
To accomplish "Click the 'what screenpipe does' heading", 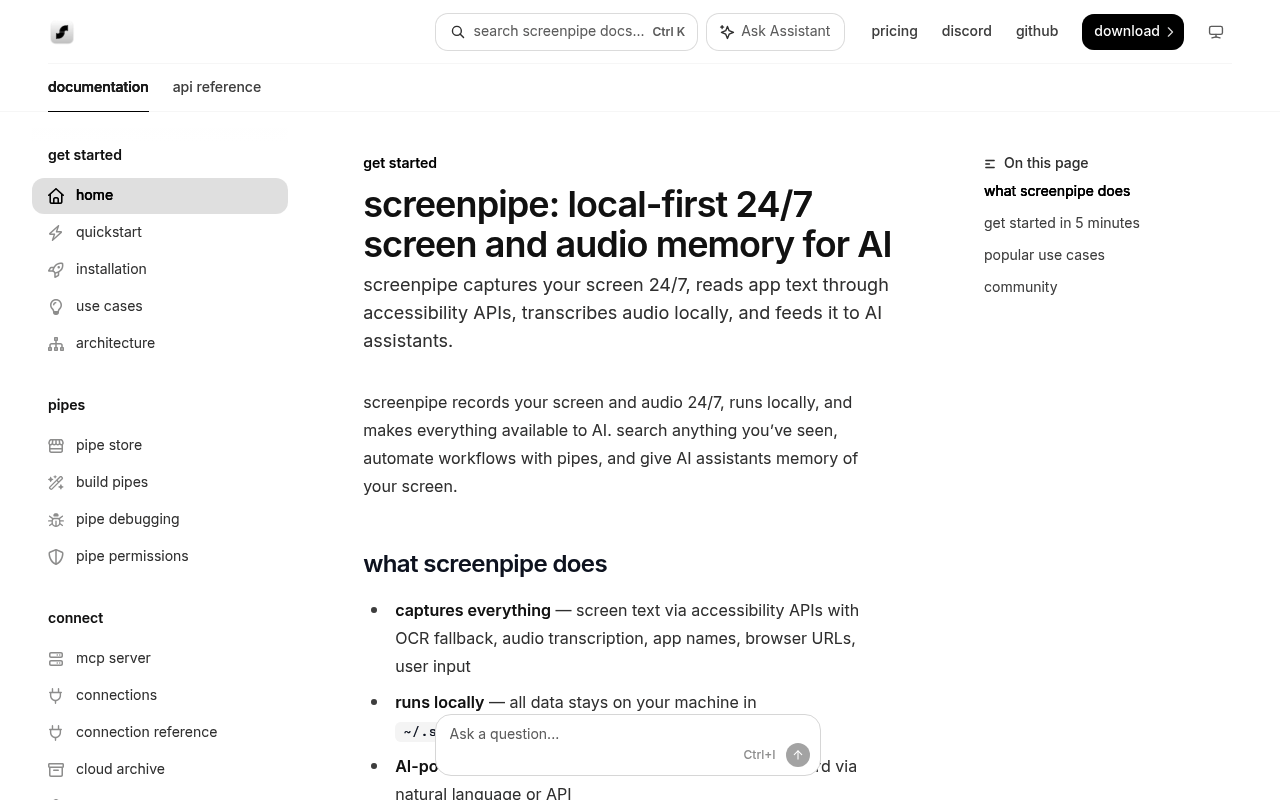I will point(485,564).
